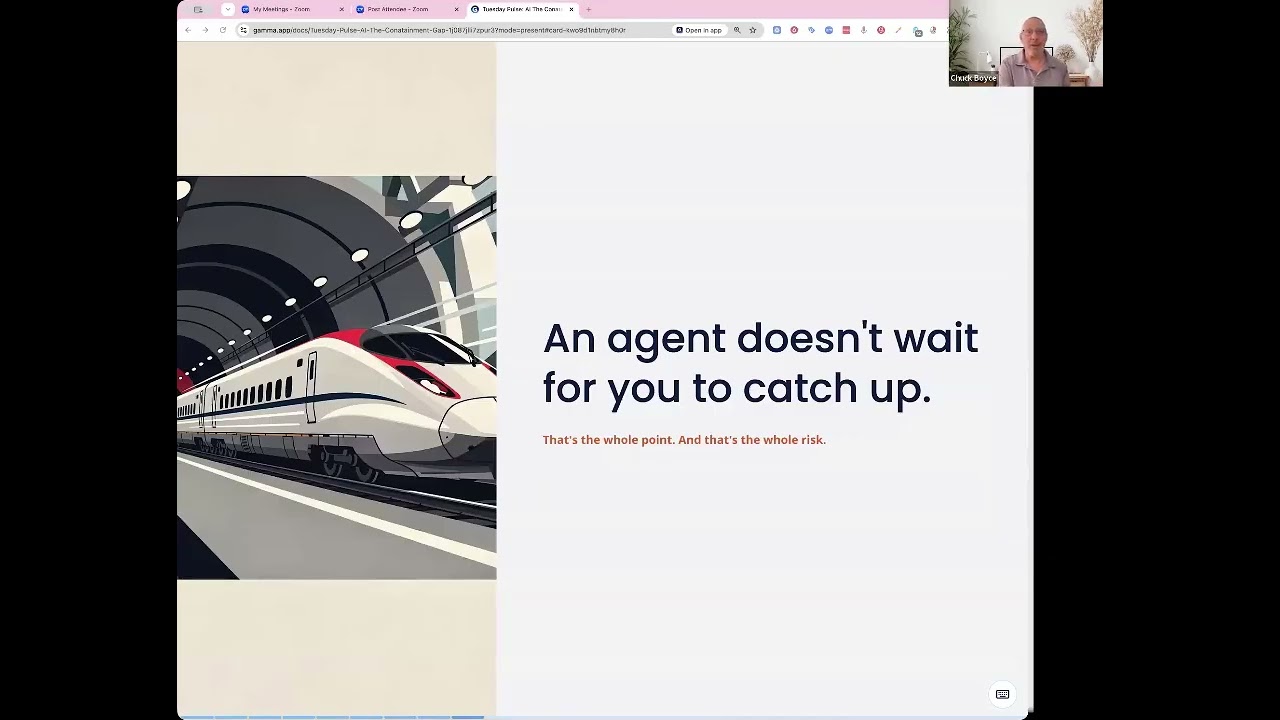Switch to the My Meetings - Zoom tab
This screenshot has height=720, width=1280.
291,9
